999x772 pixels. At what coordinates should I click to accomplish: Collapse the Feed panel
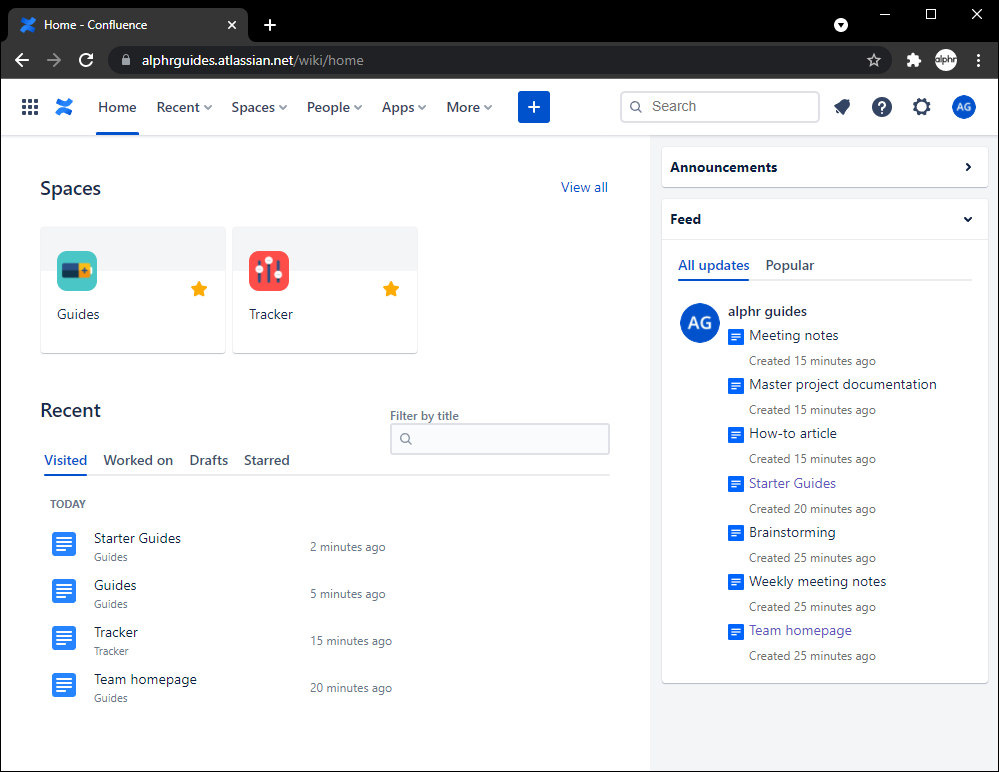point(967,219)
